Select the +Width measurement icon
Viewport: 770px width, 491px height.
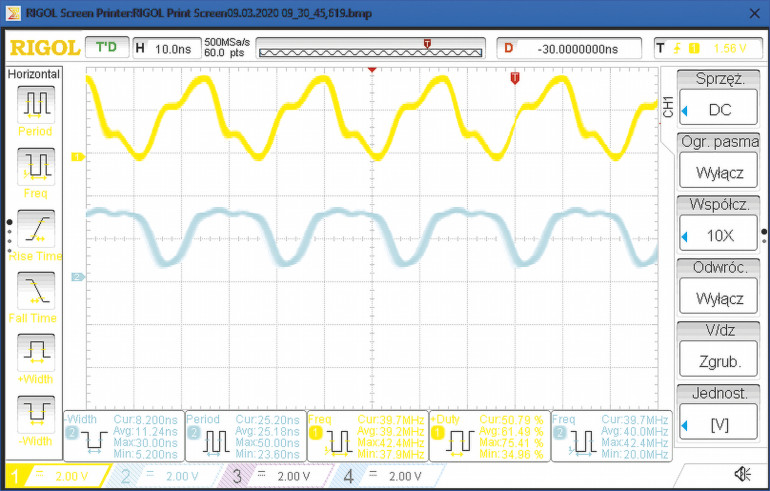pos(37,352)
